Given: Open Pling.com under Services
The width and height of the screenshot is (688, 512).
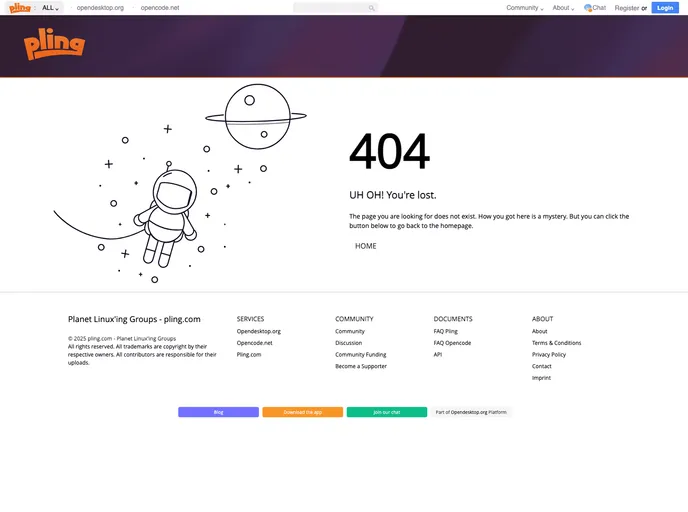Looking at the screenshot, I should [x=249, y=354].
